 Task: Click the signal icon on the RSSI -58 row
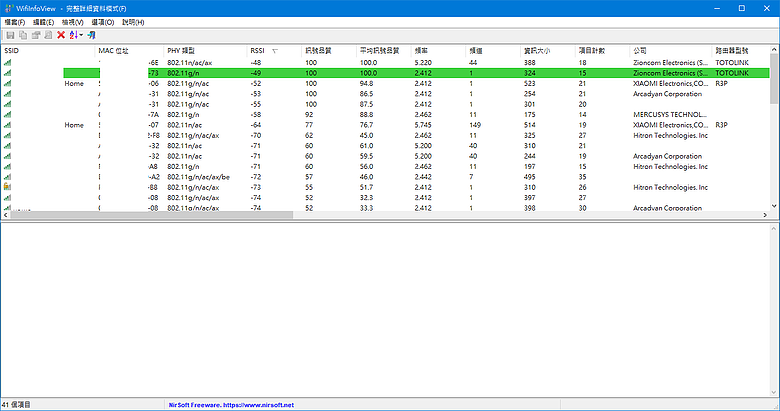7,114
